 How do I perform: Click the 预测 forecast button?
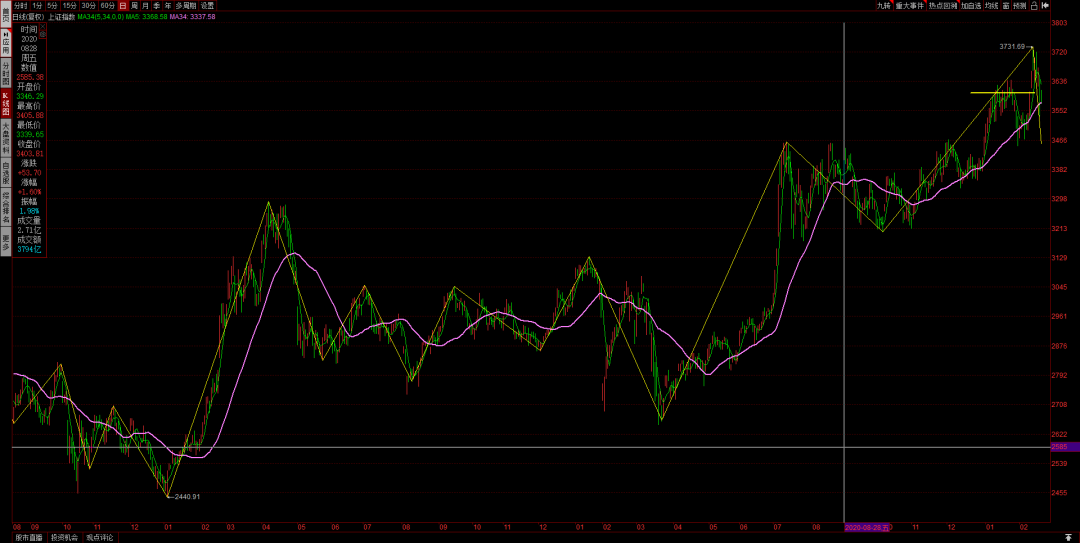tap(1019, 6)
